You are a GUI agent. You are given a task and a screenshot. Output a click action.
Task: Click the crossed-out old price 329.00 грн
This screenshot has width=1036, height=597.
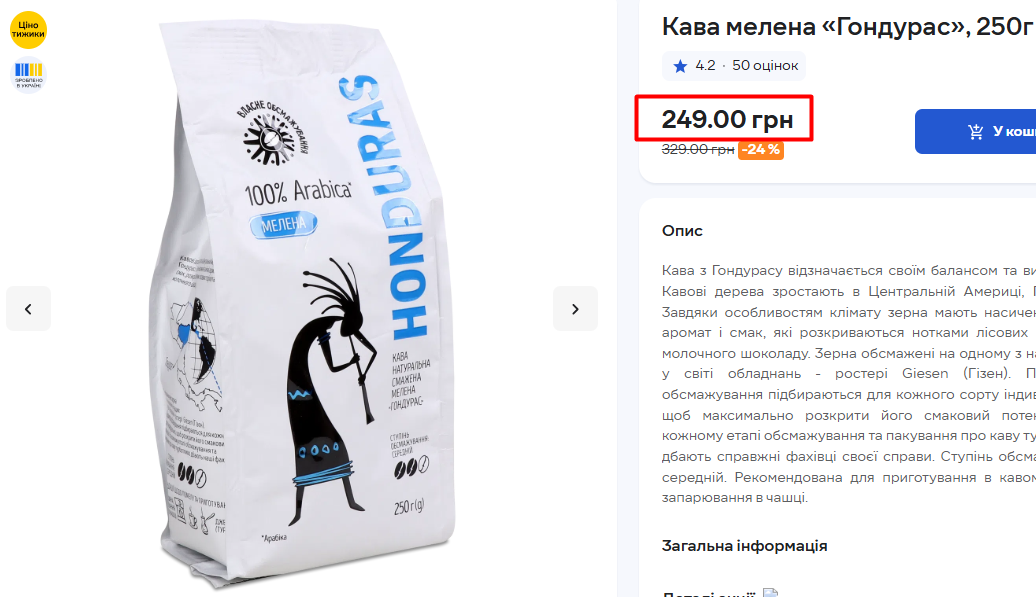(698, 150)
